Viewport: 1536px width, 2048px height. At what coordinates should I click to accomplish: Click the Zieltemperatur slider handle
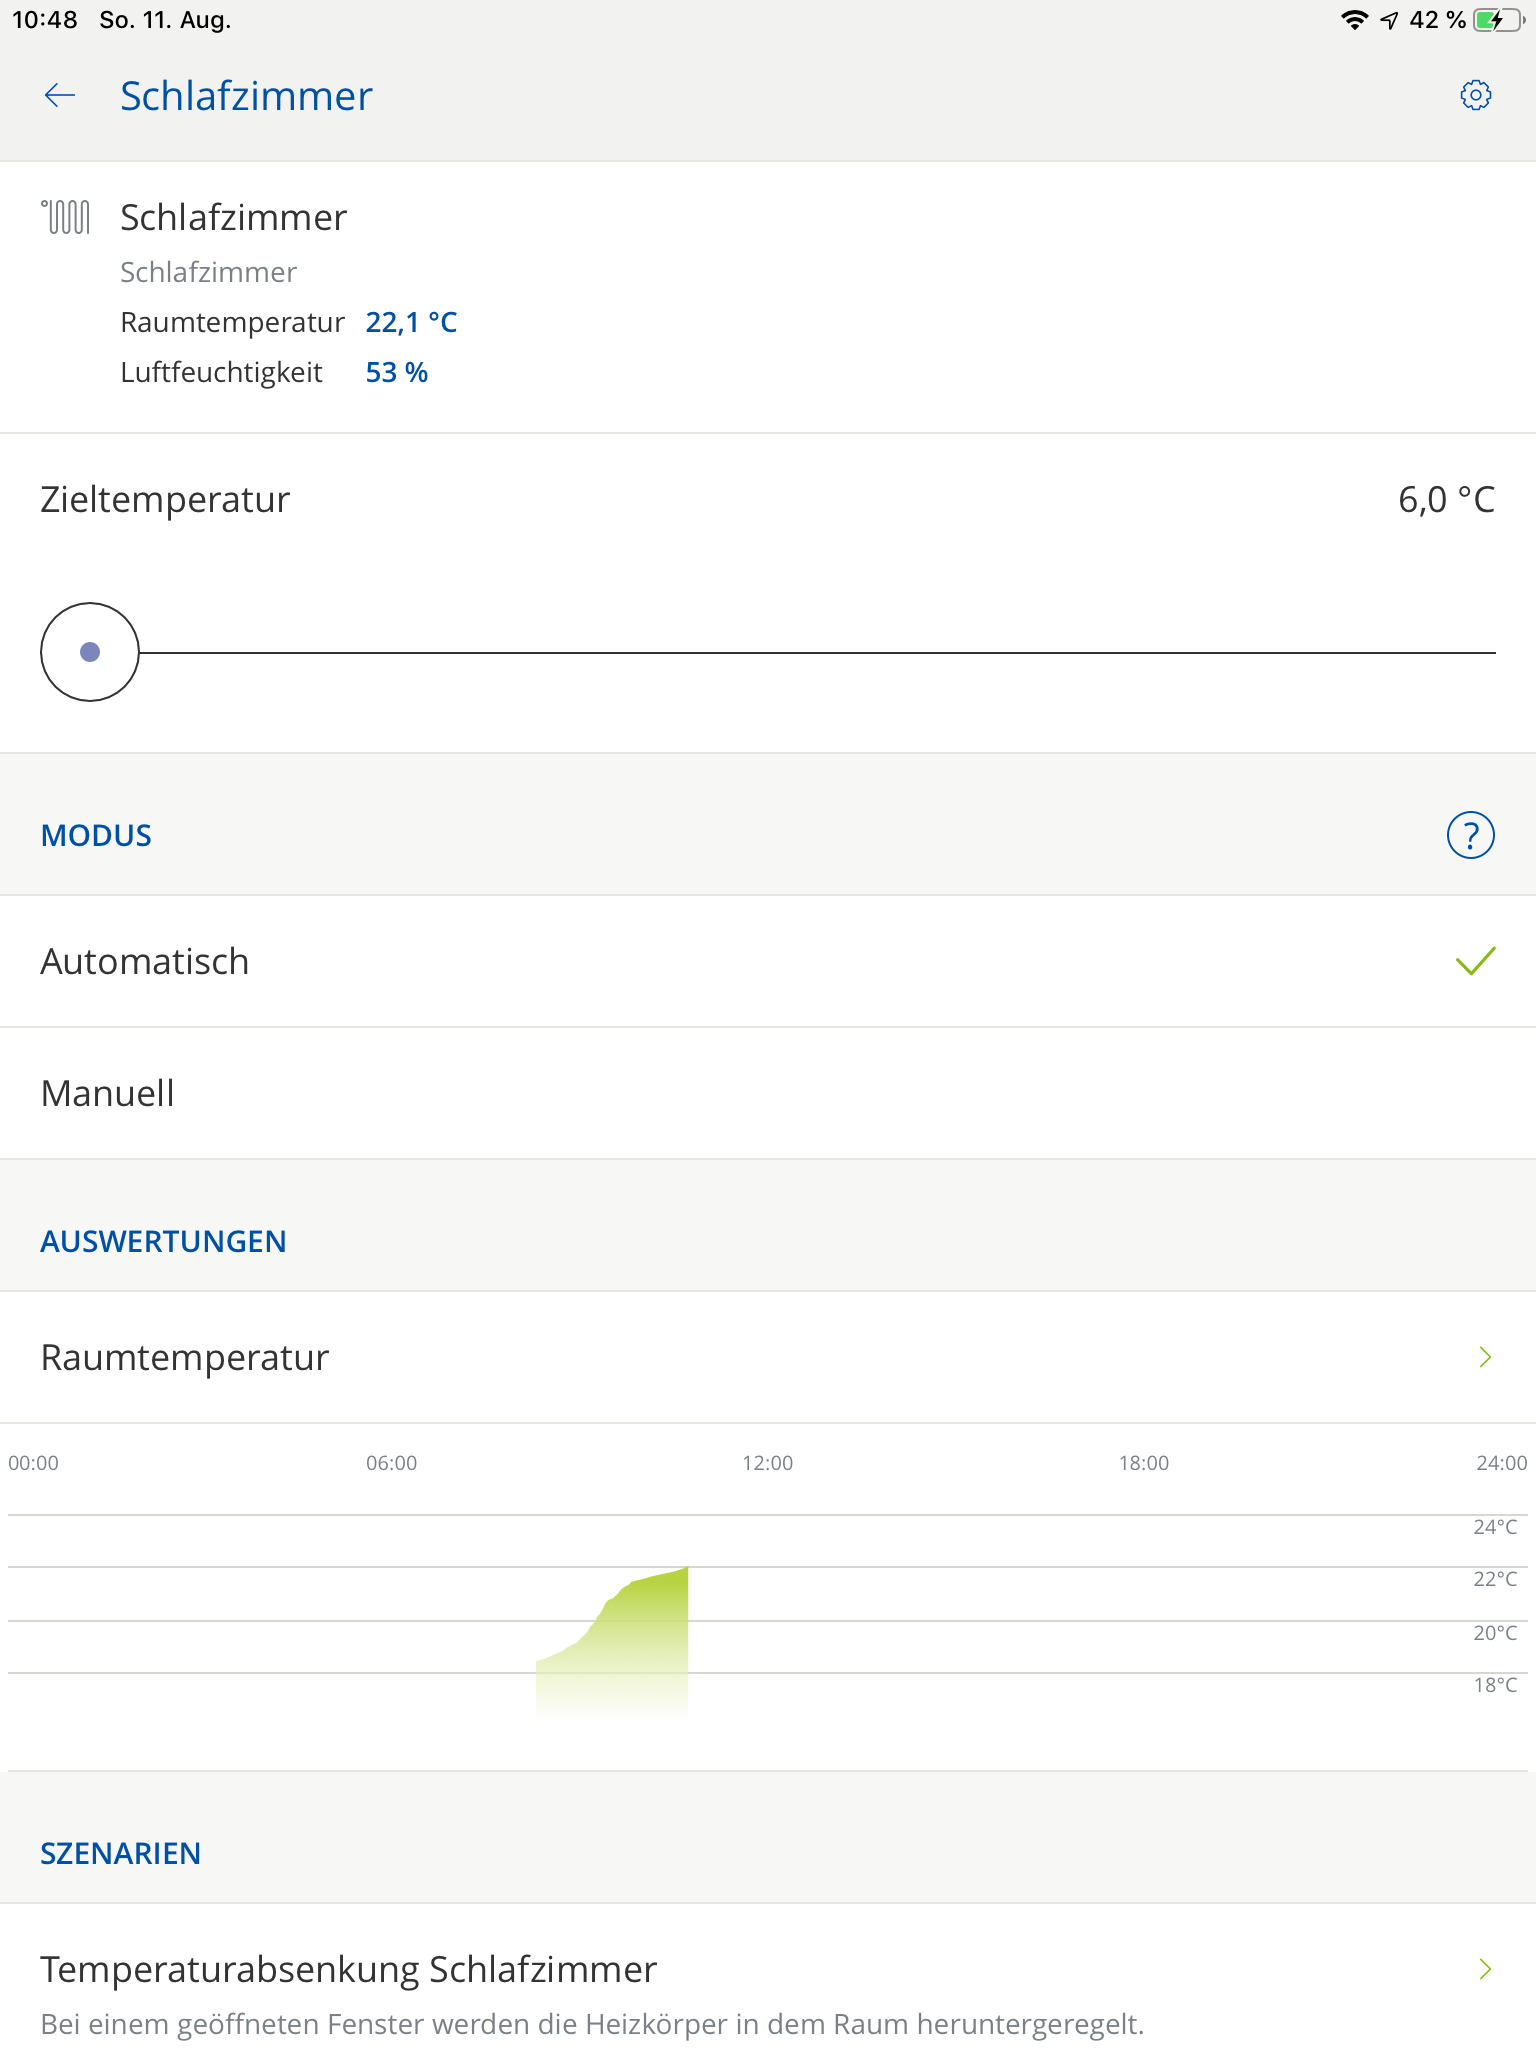coord(90,652)
